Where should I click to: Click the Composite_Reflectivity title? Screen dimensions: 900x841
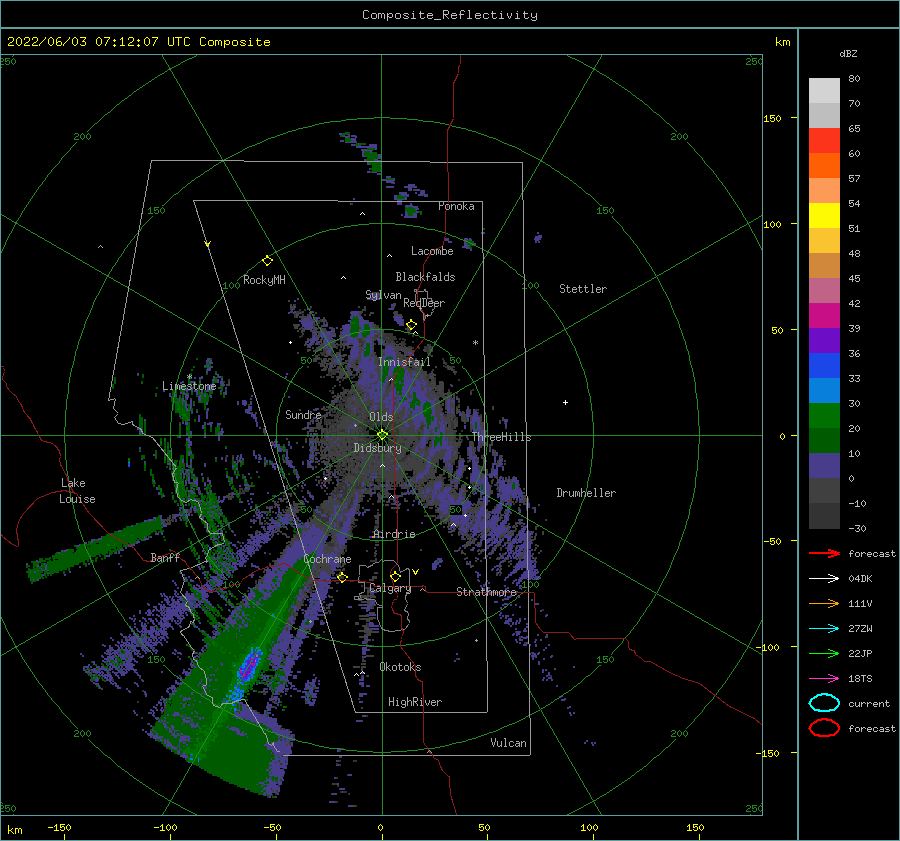point(450,15)
